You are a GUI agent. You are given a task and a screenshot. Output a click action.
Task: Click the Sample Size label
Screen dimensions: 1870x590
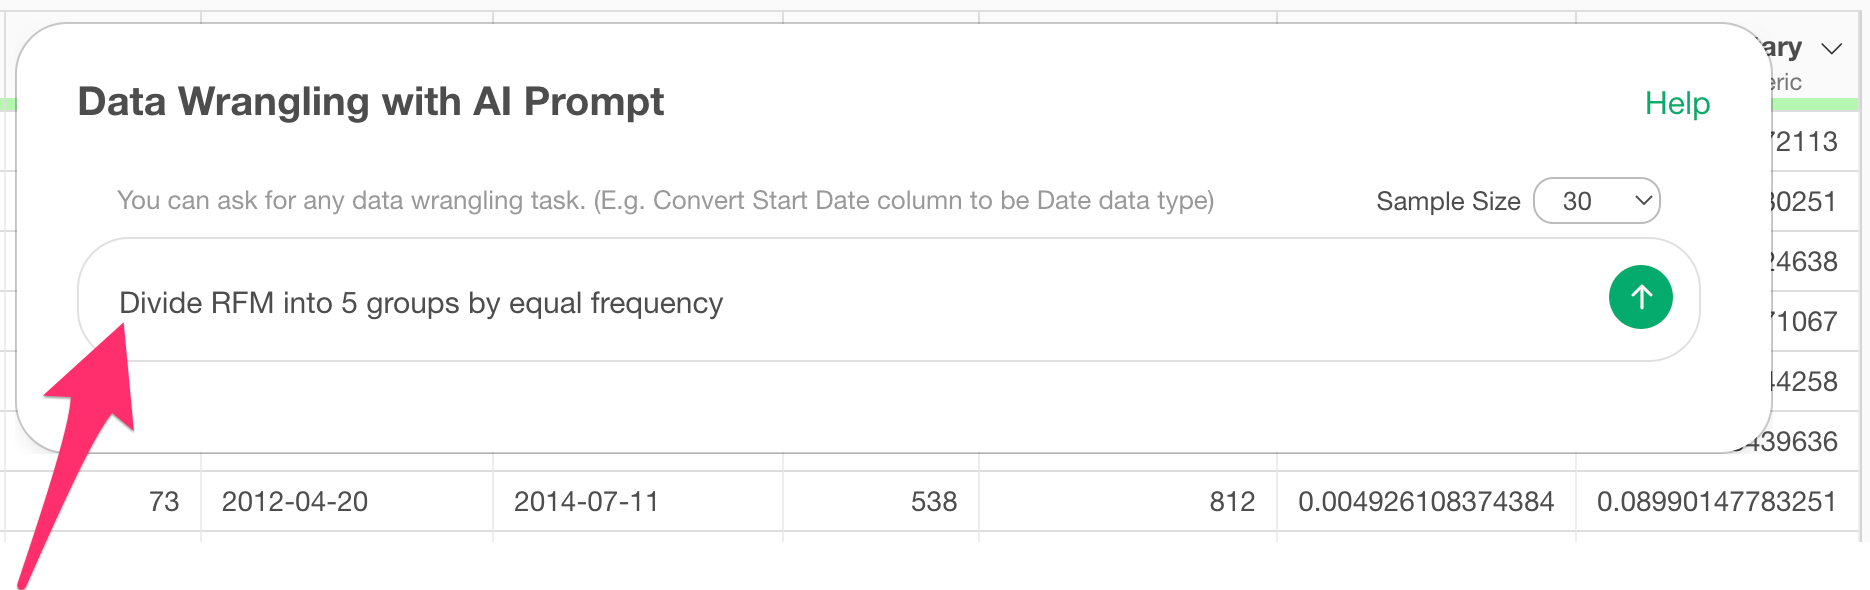[x=1447, y=201]
